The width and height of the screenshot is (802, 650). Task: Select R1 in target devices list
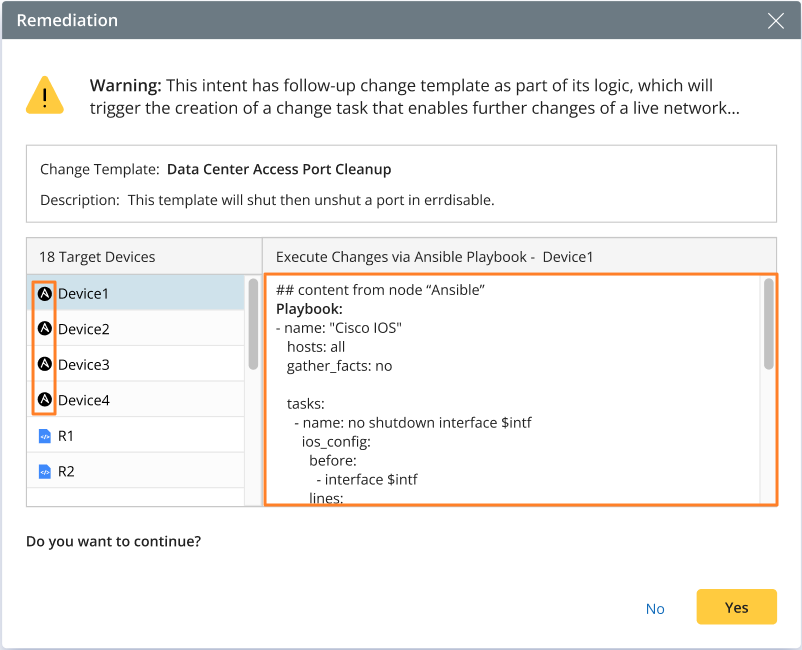66,436
